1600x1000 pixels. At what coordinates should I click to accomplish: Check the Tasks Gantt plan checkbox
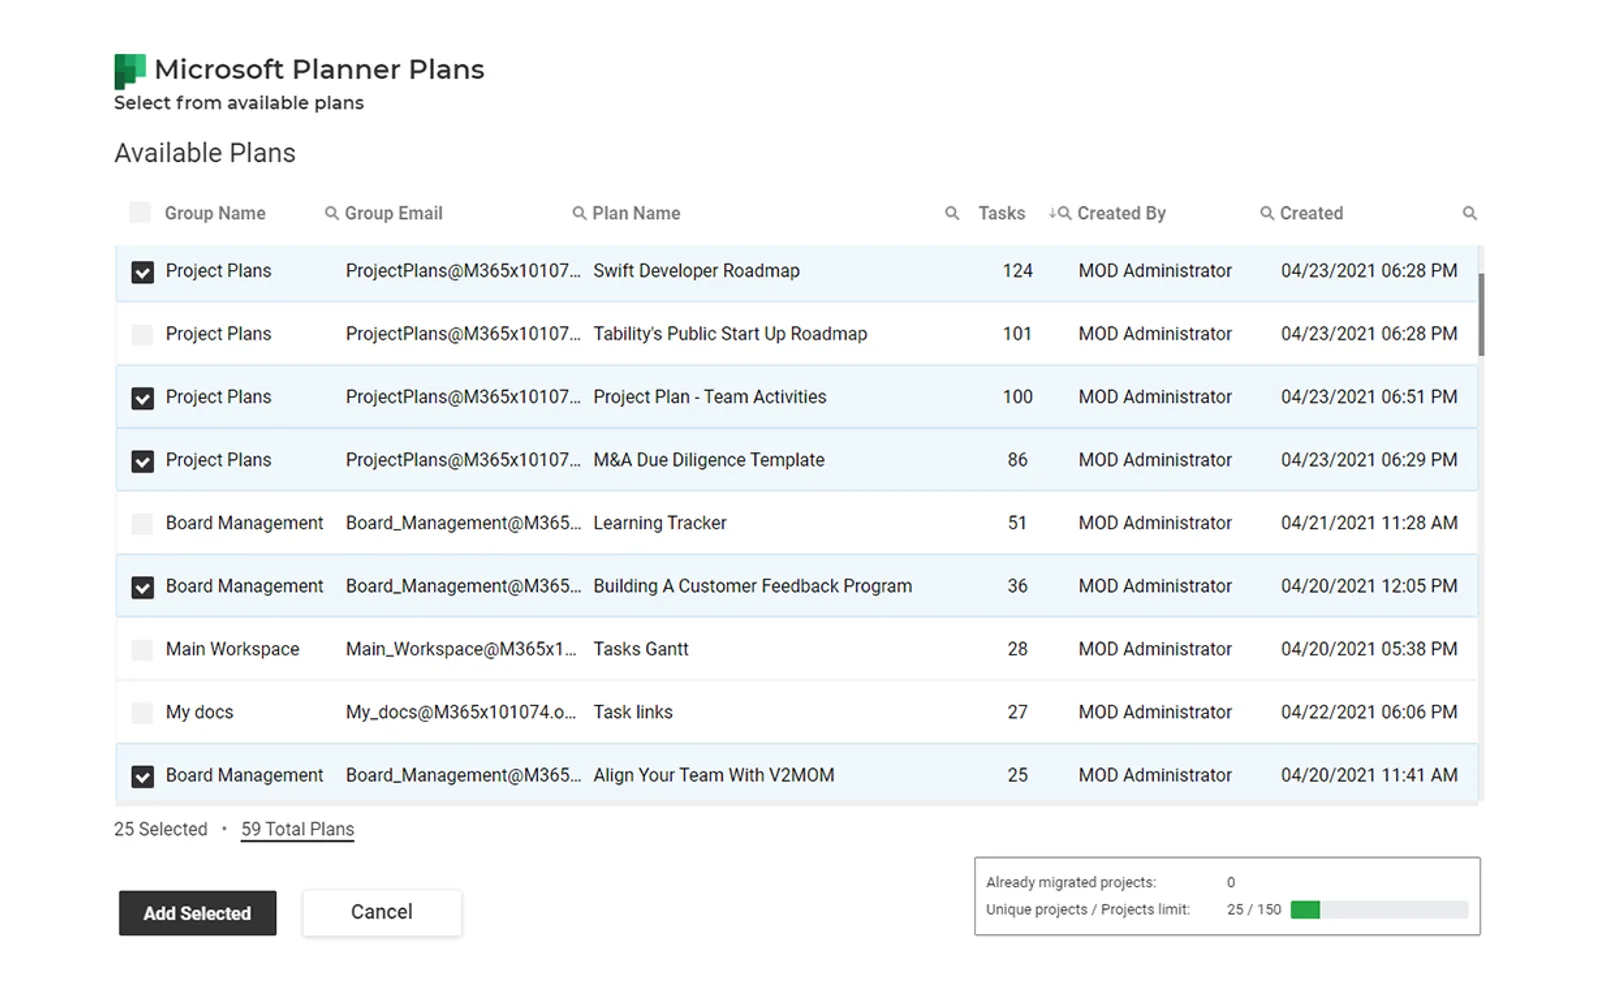(143, 649)
